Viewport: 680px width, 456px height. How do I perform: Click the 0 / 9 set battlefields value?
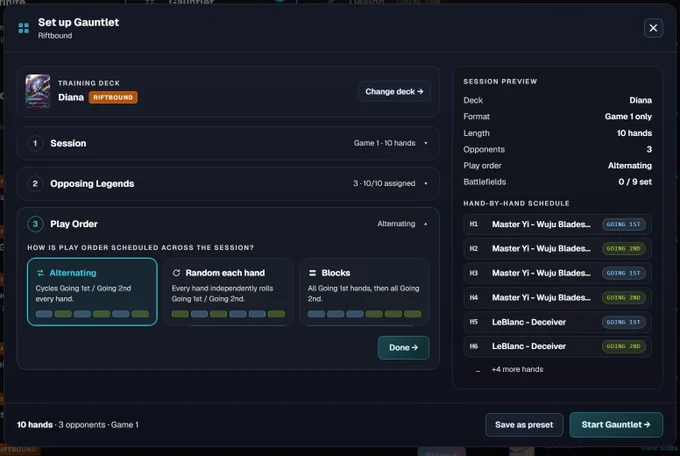coord(635,182)
